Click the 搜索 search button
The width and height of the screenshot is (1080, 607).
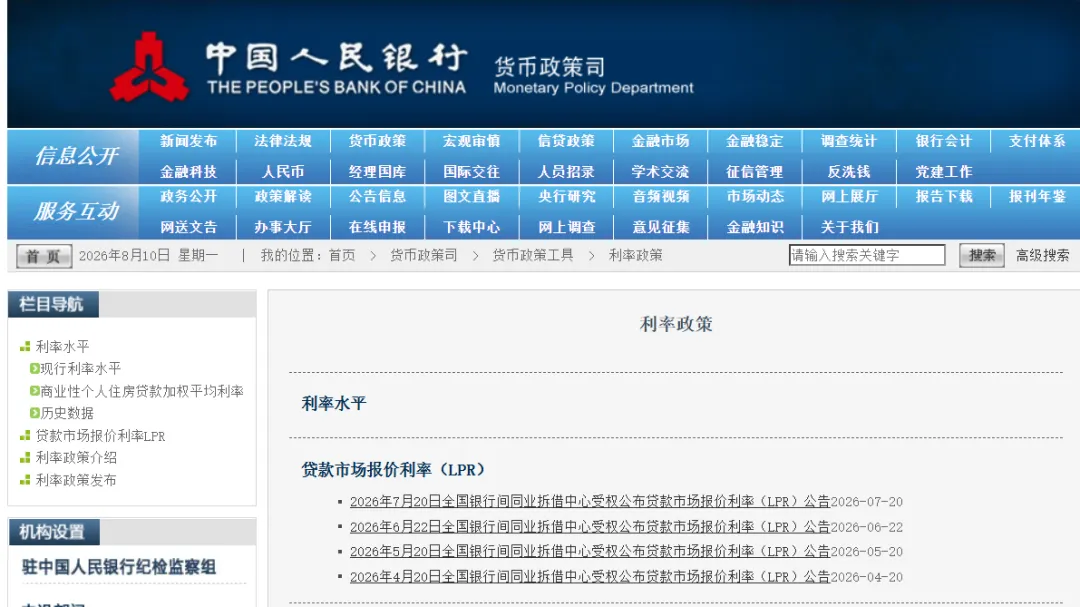click(x=982, y=256)
